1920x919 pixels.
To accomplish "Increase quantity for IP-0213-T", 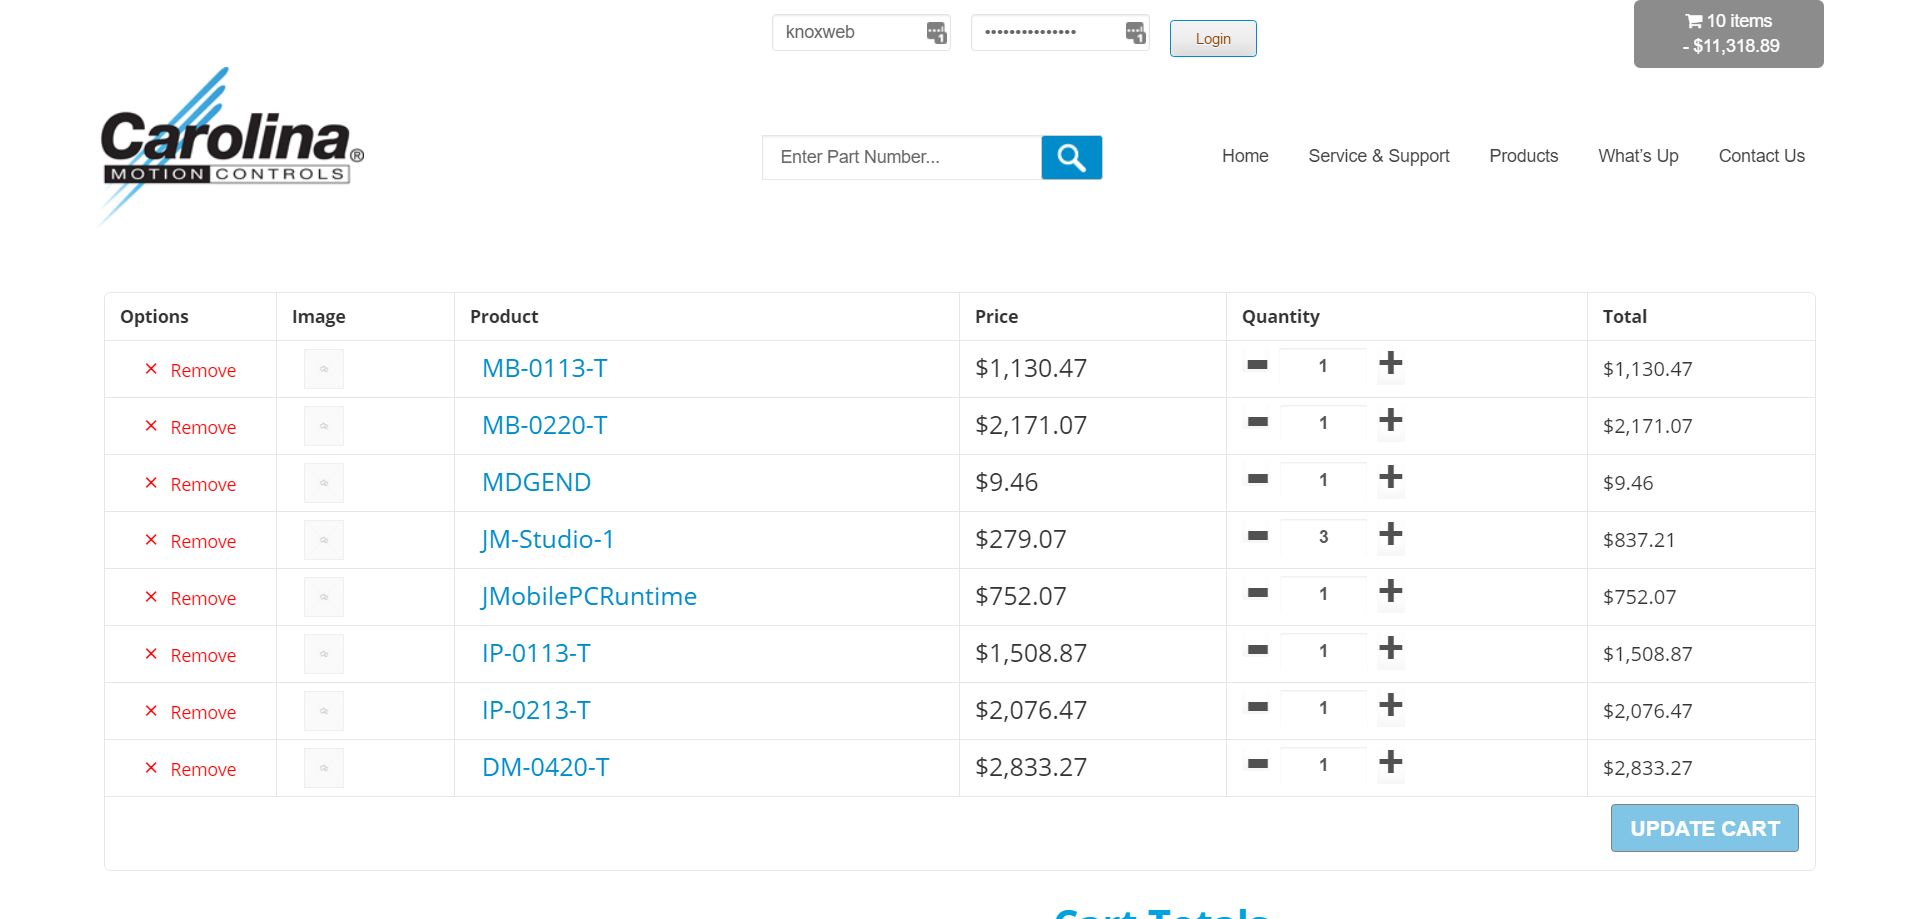I will [1391, 706].
